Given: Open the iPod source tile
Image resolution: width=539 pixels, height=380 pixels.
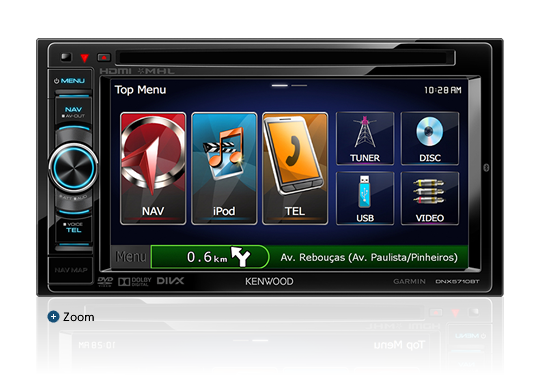Looking at the screenshot, I should pyautogui.click(x=224, y=168).
